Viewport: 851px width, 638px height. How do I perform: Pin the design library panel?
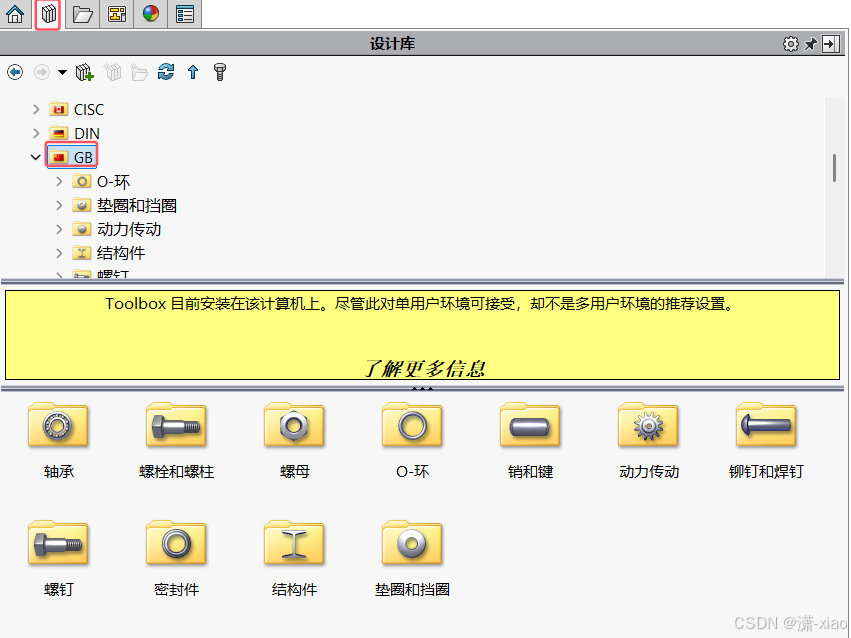point(810,44)
